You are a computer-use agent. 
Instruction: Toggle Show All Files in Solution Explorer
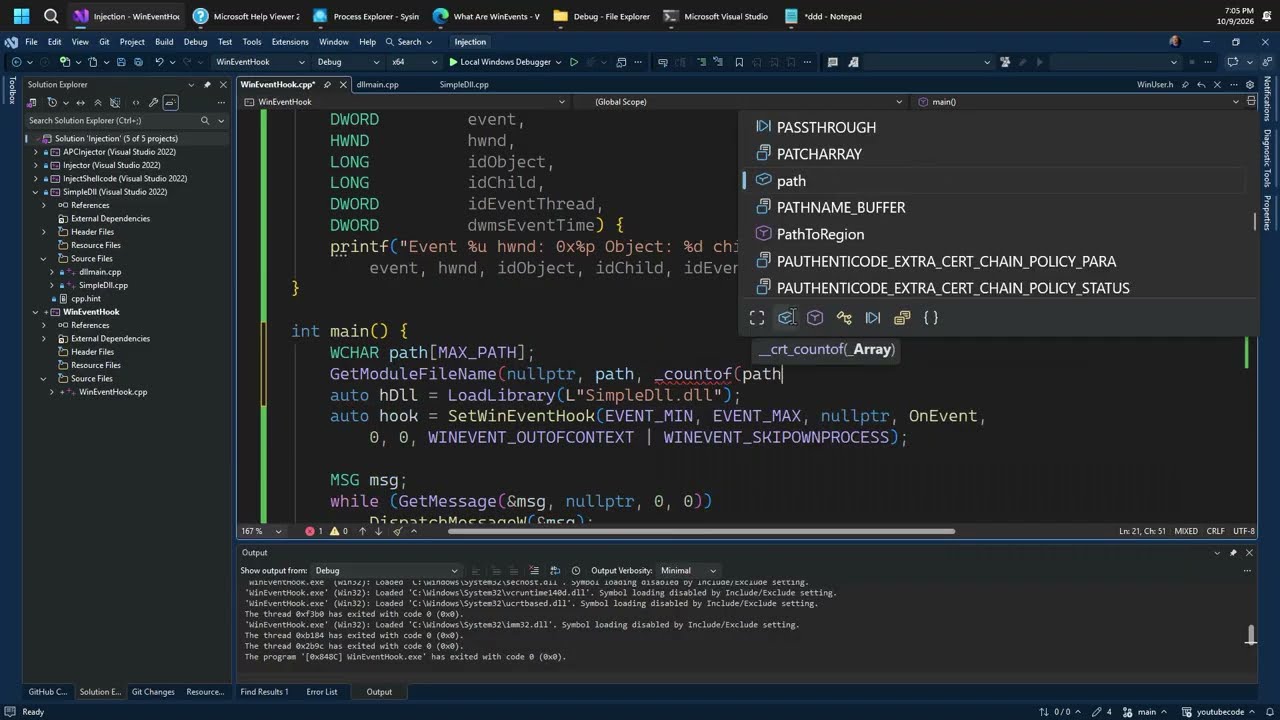(x=115, y=102)
